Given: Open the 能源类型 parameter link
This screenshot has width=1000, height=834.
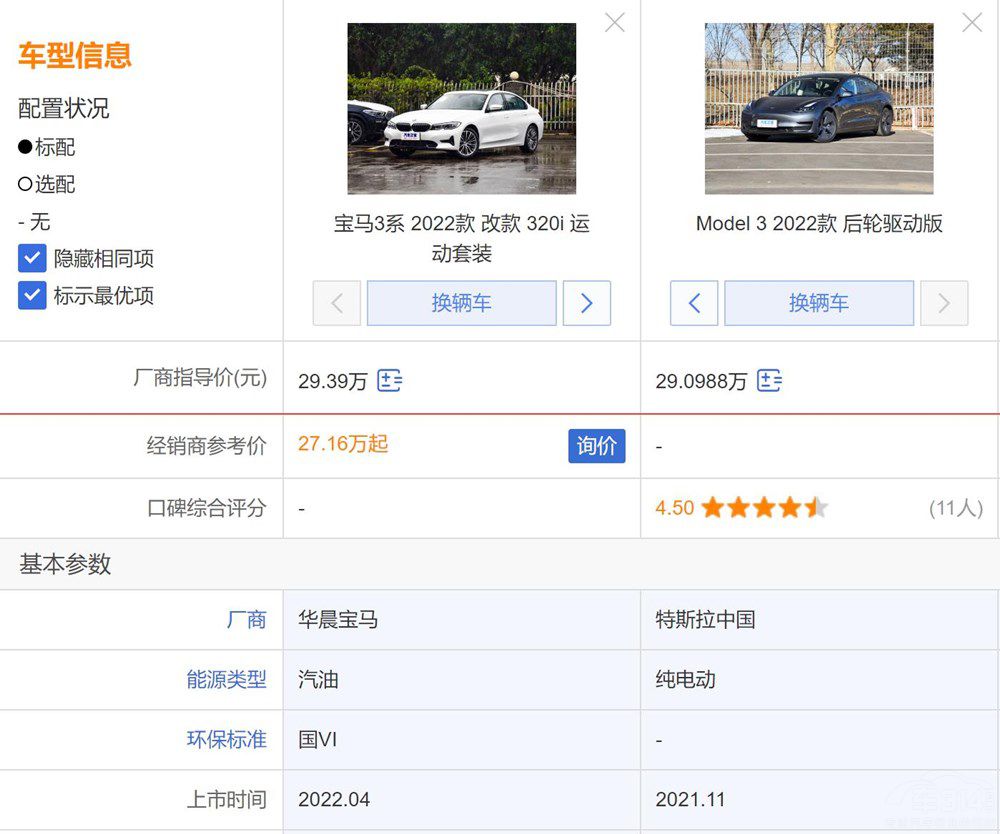Looking at the screenshot, I should 227,680.
